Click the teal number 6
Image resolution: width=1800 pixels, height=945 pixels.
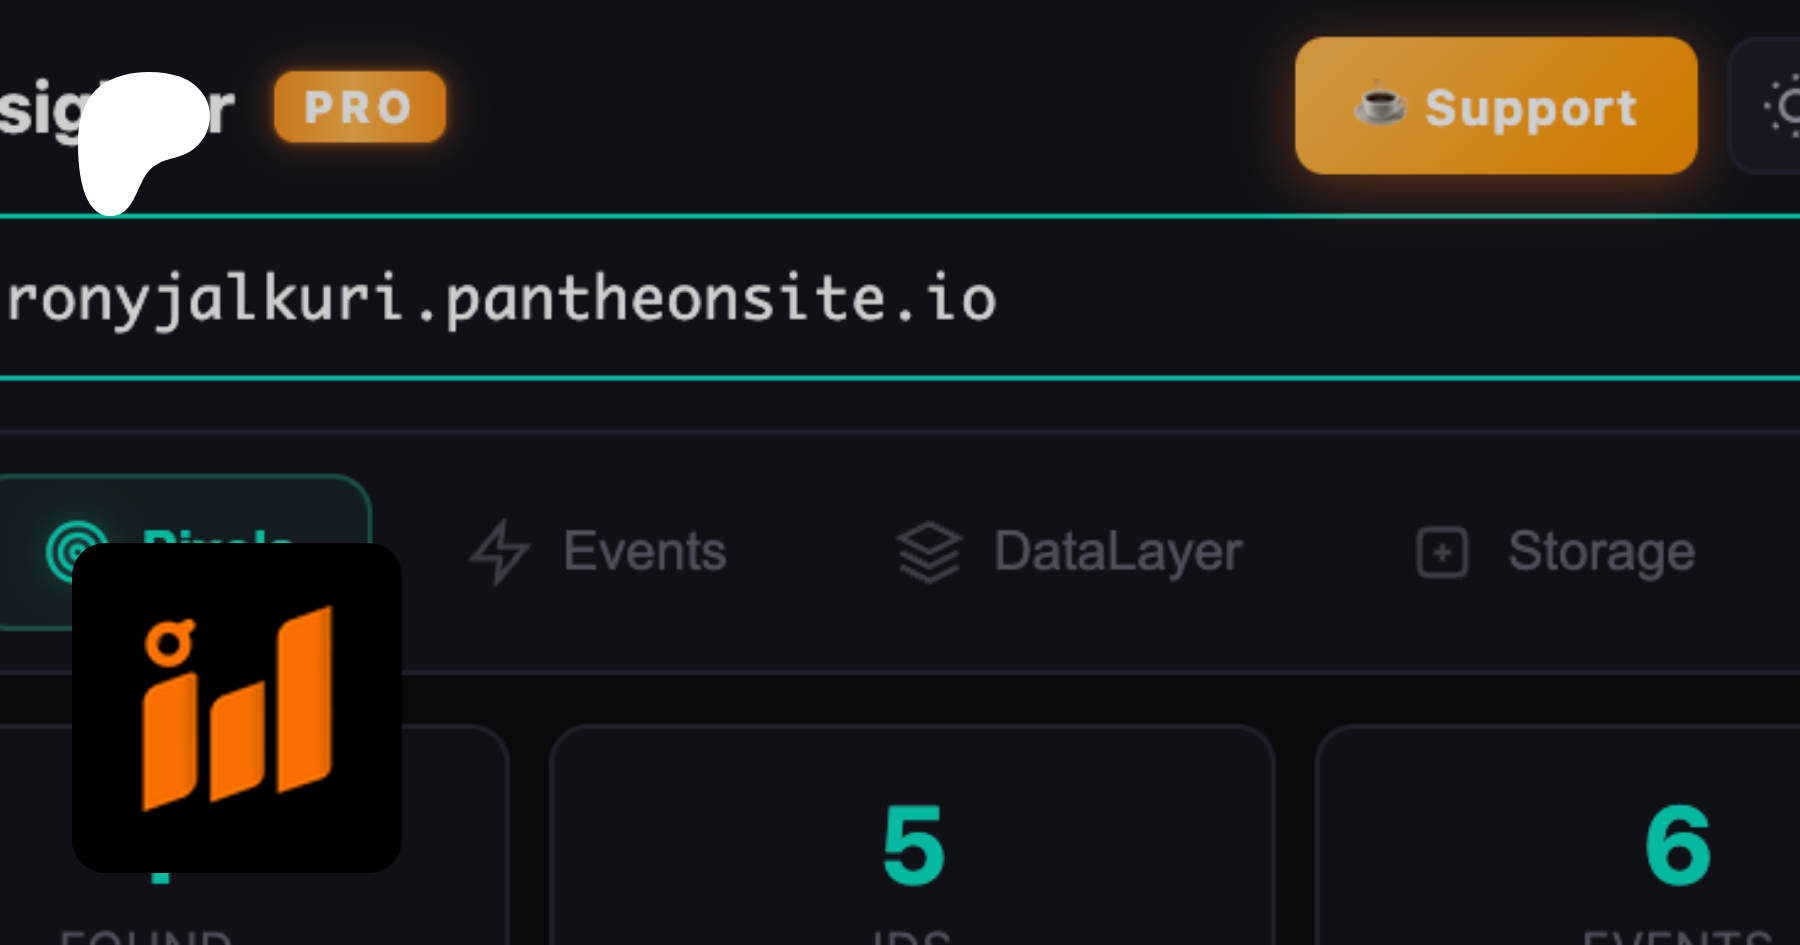(1677, 846)
